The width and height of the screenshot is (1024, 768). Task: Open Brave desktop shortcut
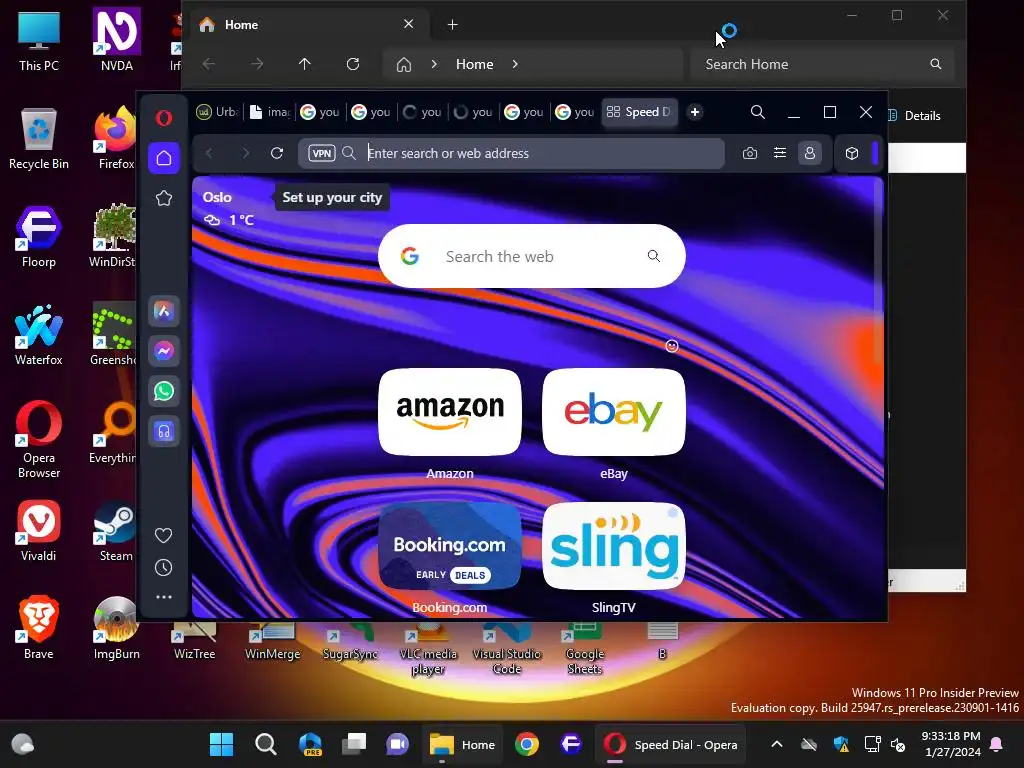39,628
